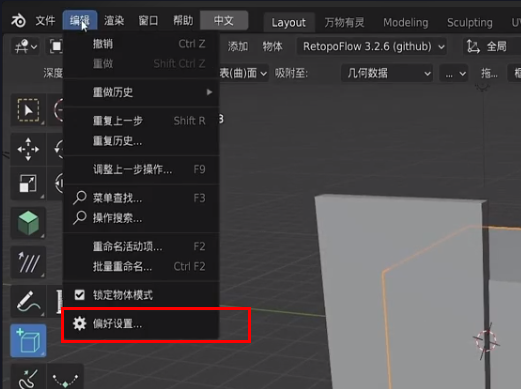Switch to the 万物有灵 workspace tab
This screenshot has height=389, width=521.
344,22
